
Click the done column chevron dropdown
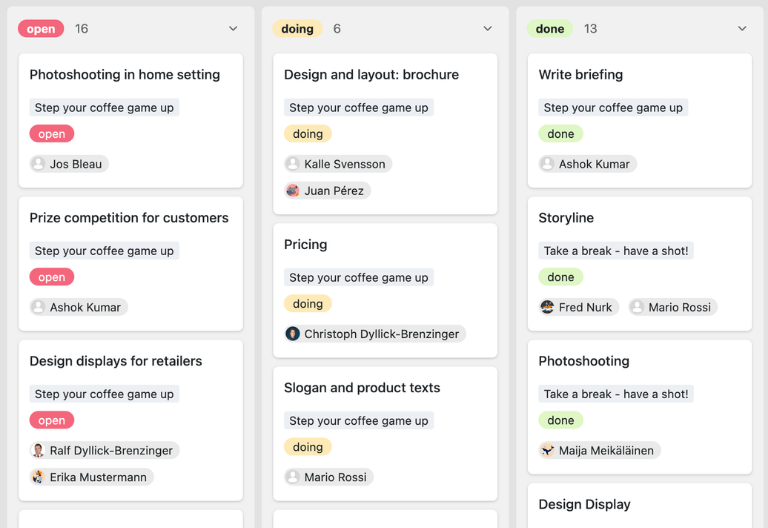click(742, 29)
